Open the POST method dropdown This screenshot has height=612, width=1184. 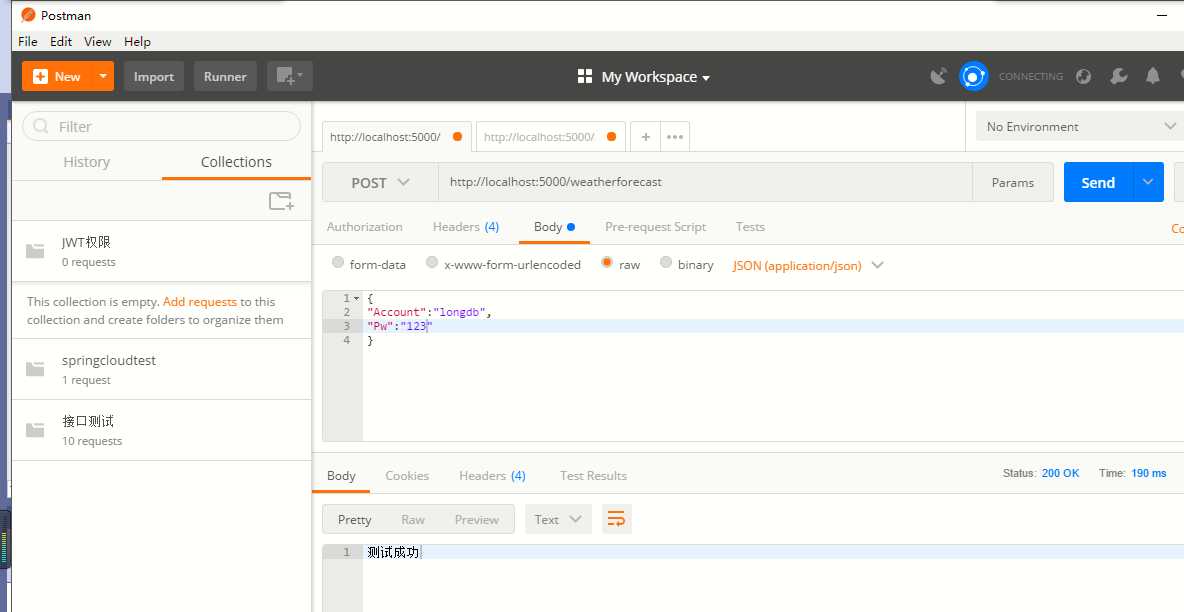[x=381, y=182]
